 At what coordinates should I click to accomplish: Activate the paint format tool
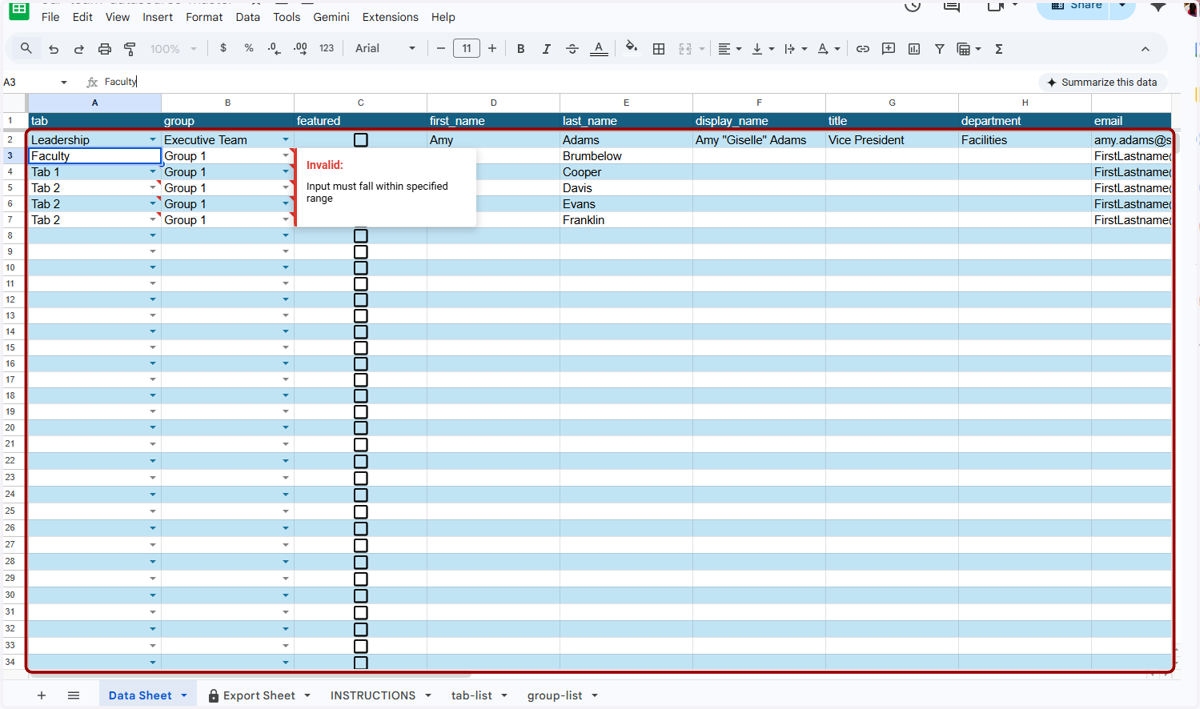click(130, 49)
